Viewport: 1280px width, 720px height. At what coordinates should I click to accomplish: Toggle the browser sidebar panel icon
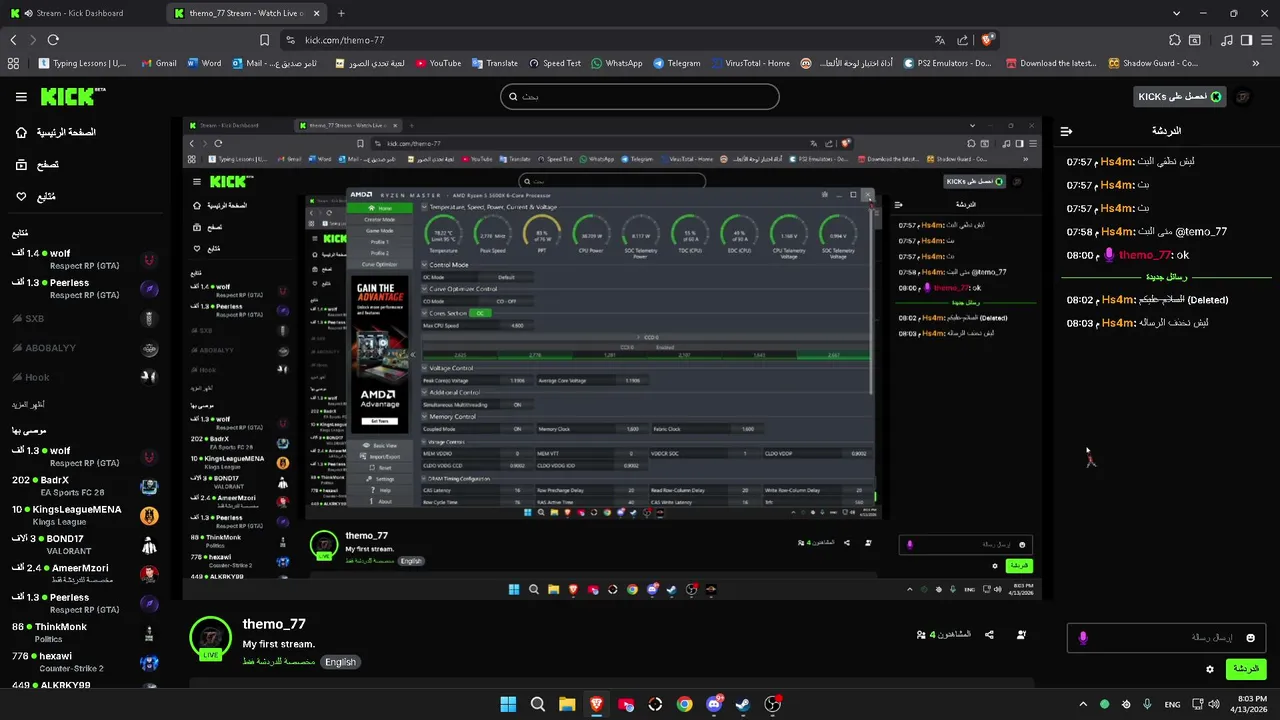tap(1246, 40)
